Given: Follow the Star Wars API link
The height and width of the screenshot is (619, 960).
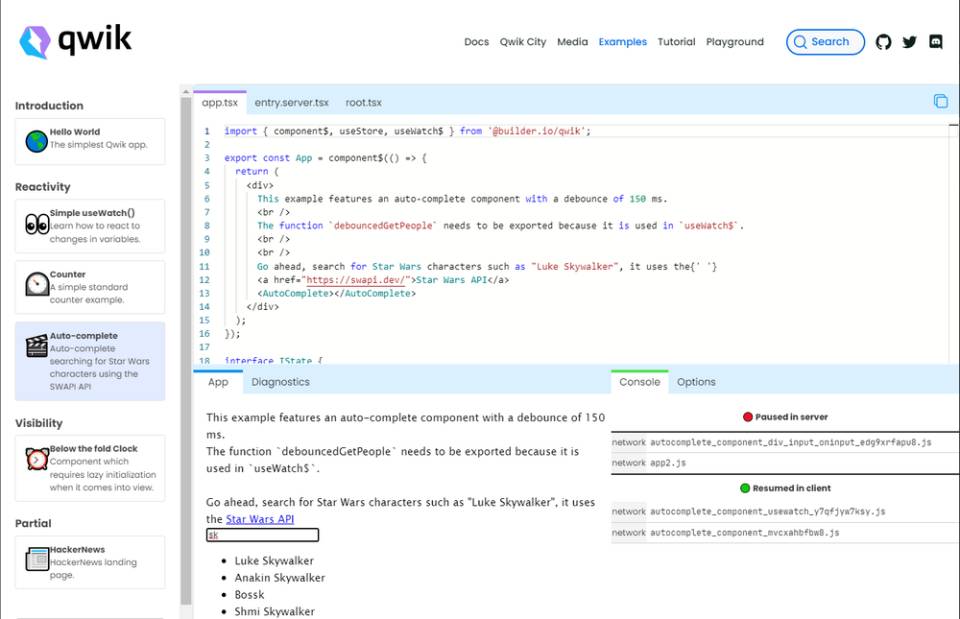Looking at the screenshot, I should tap(260, 519).
